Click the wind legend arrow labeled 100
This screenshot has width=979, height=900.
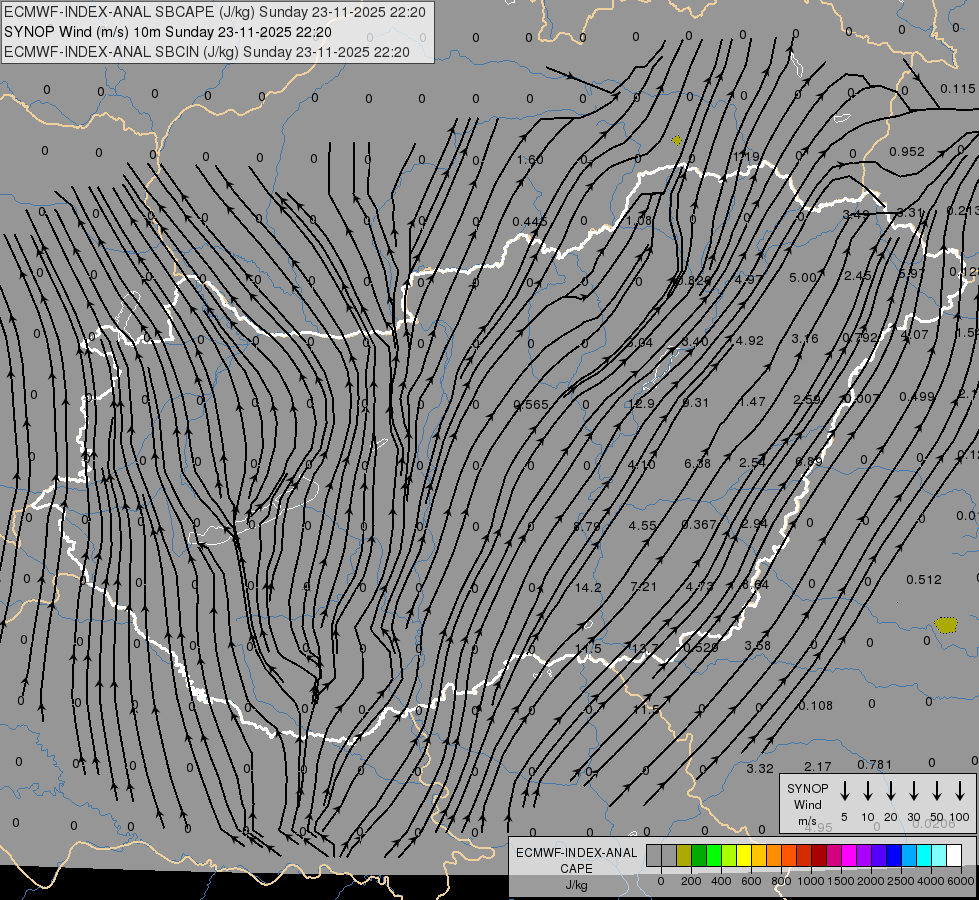coord(960,791)
